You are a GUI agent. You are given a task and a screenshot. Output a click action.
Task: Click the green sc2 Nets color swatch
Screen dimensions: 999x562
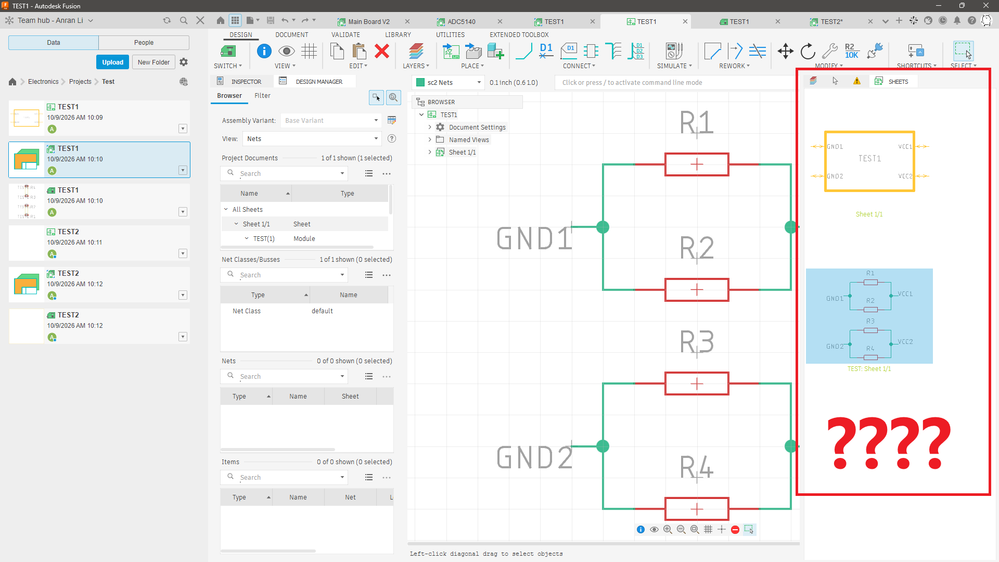420,82
